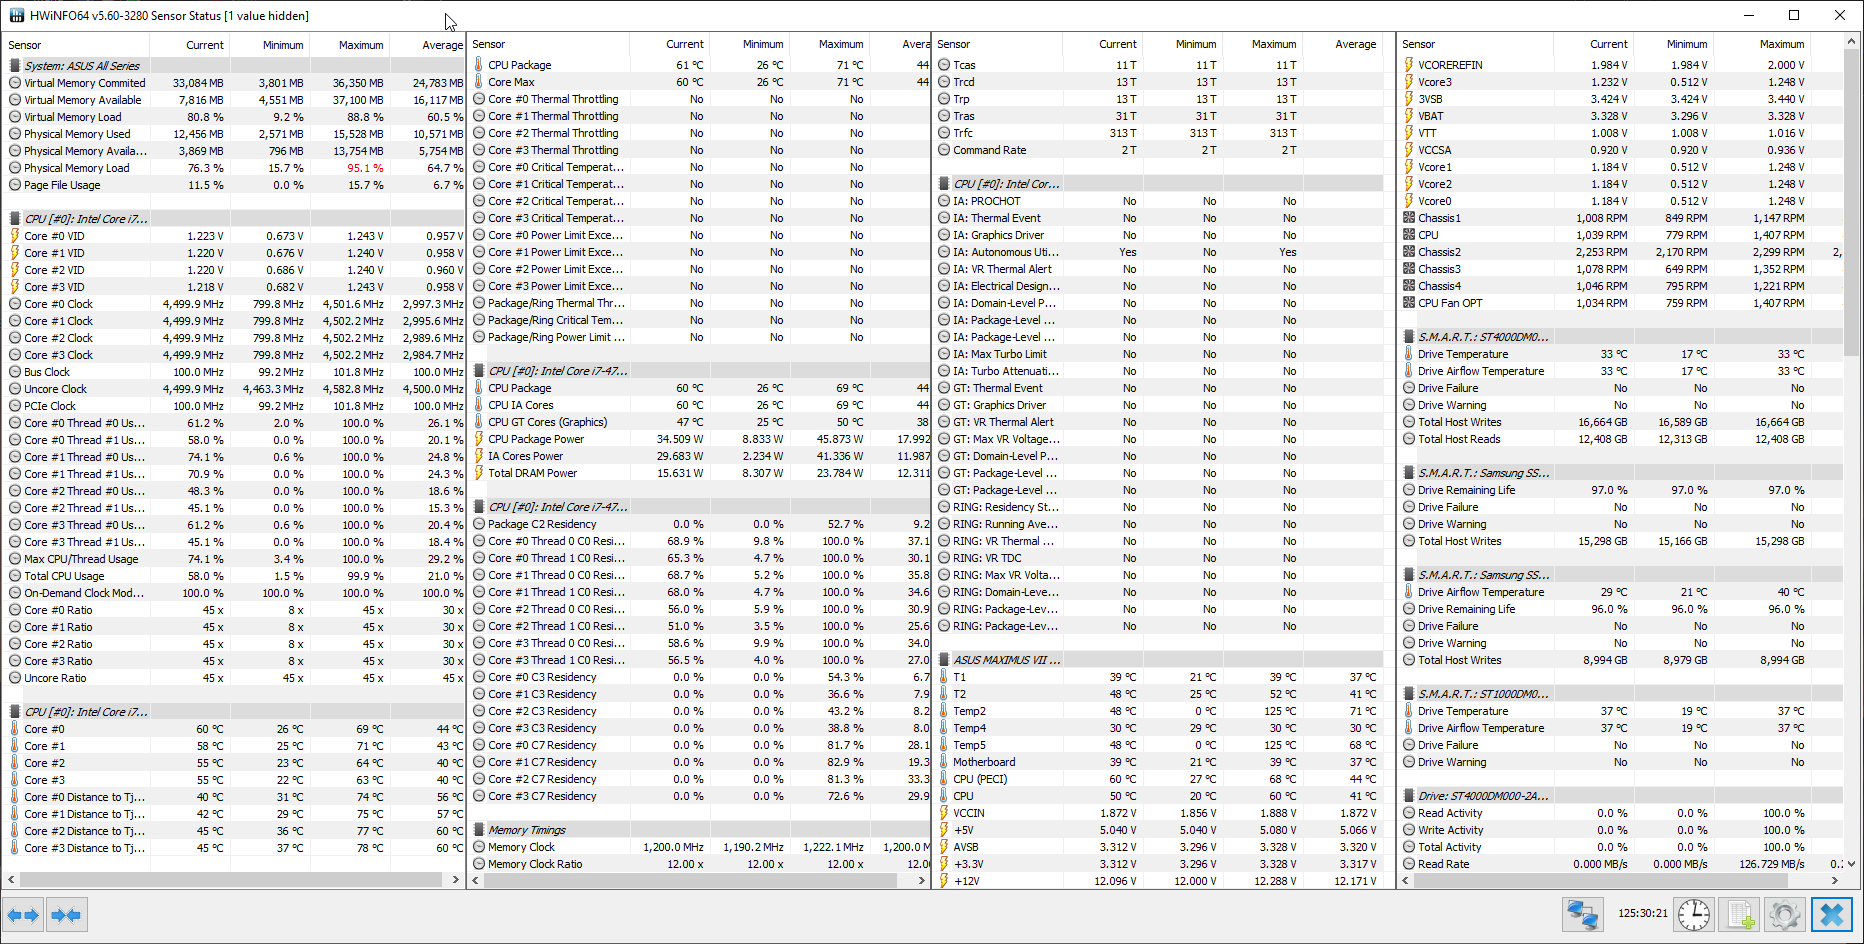Click the Maximum column header in rightmost panel

pyautogui.click(x=1781, y=44)
